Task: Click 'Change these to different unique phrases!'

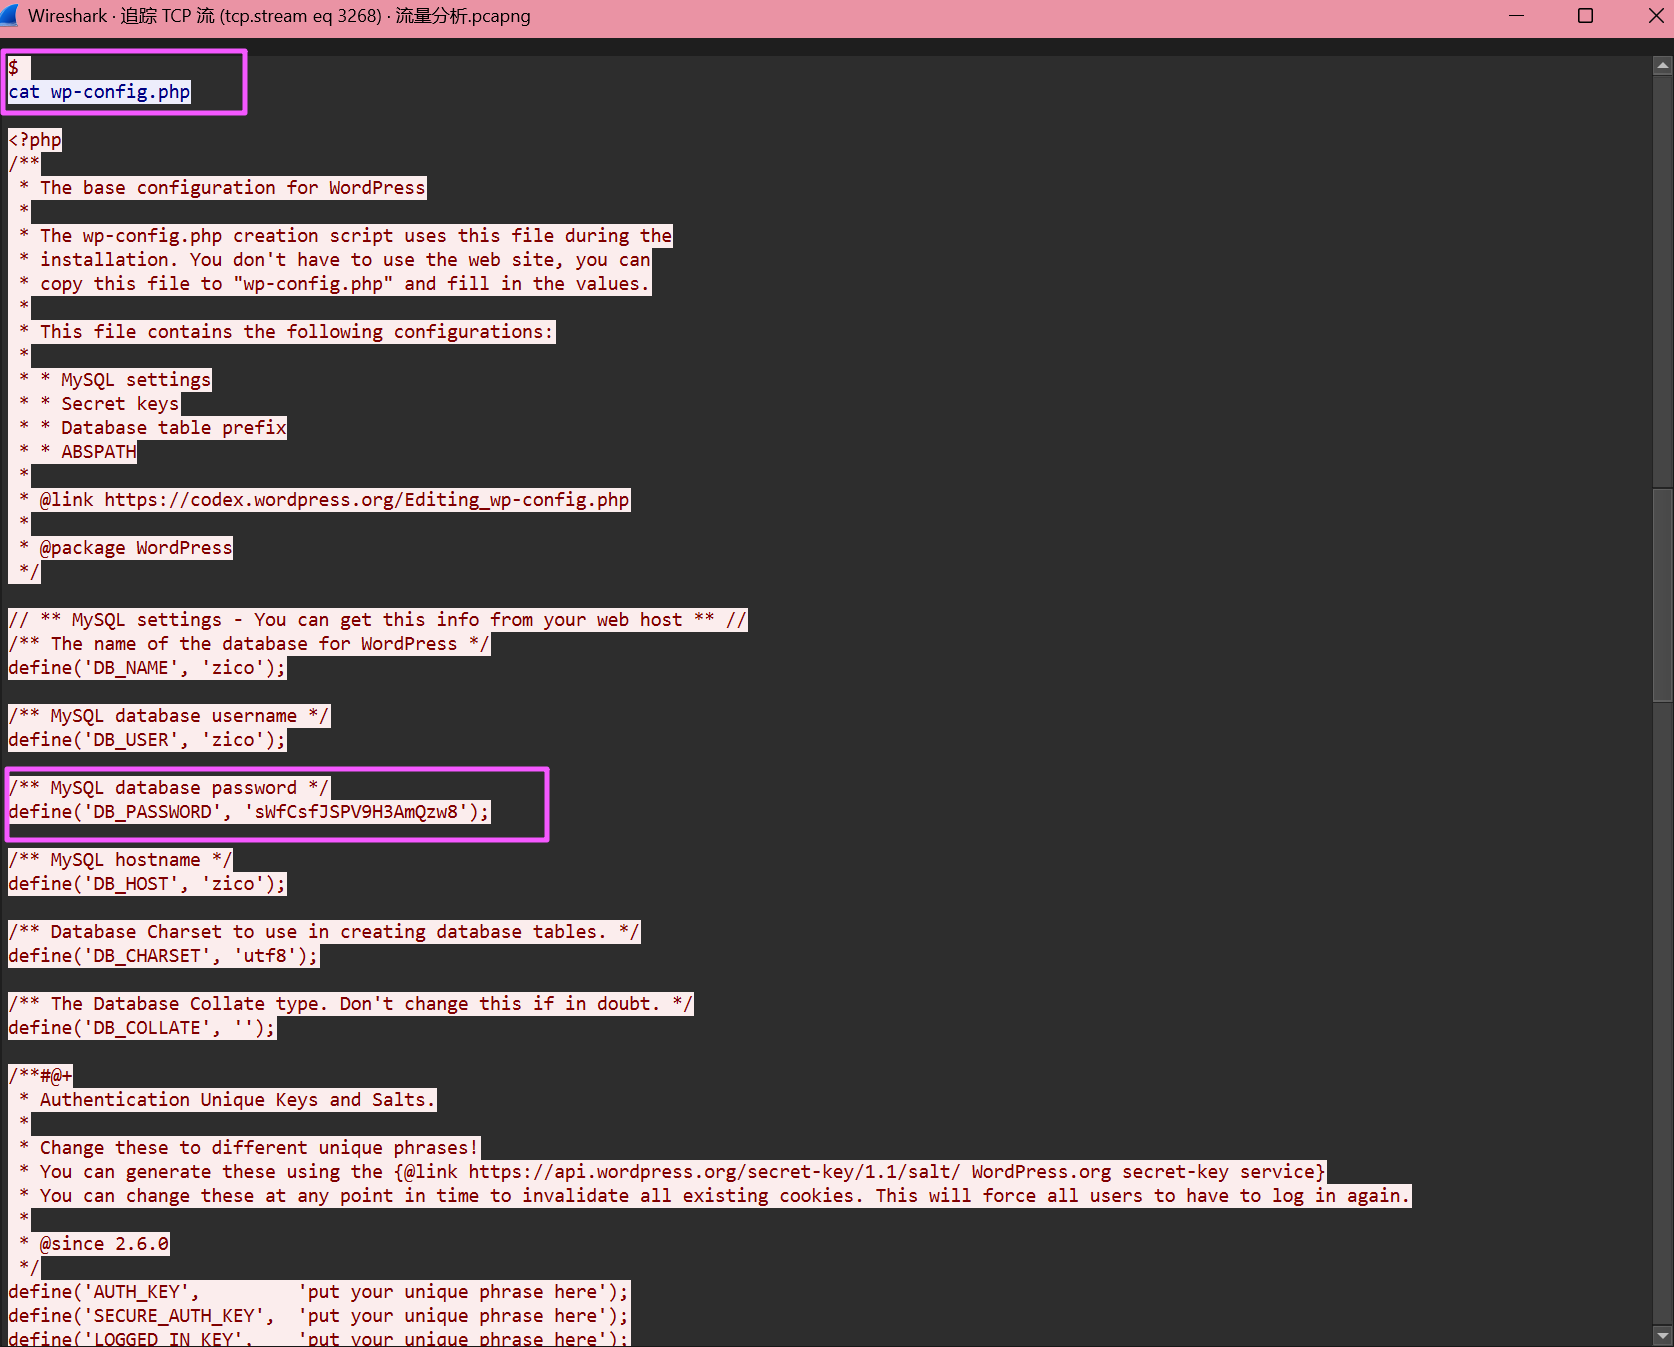Action: [x=259, y=1148]
